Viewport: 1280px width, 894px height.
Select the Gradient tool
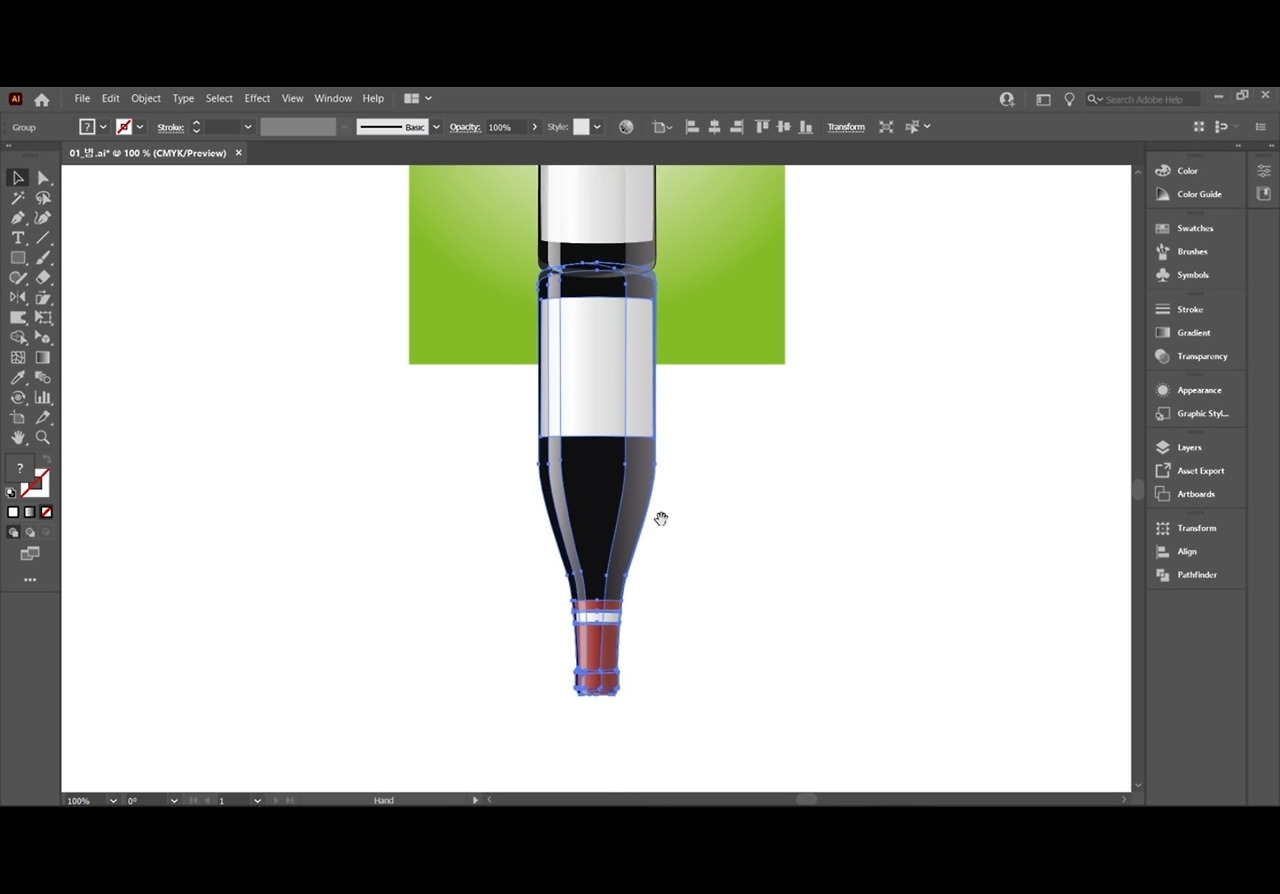[43, 358]
